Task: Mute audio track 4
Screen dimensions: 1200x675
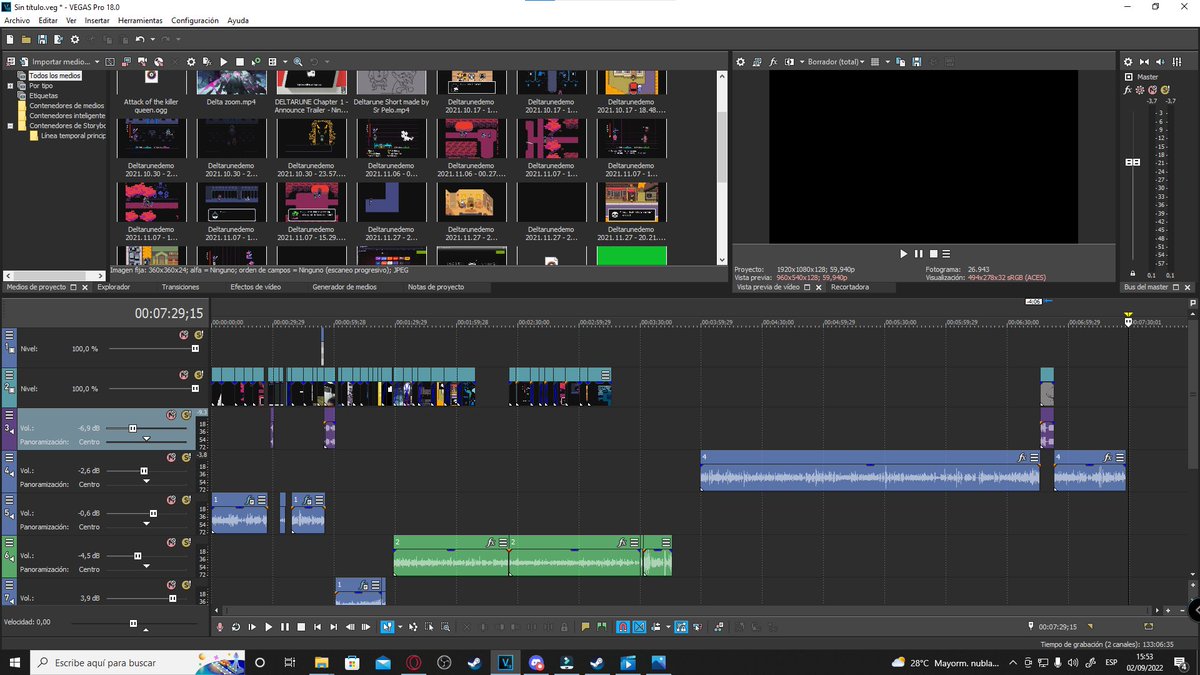Action: (171, 457)
